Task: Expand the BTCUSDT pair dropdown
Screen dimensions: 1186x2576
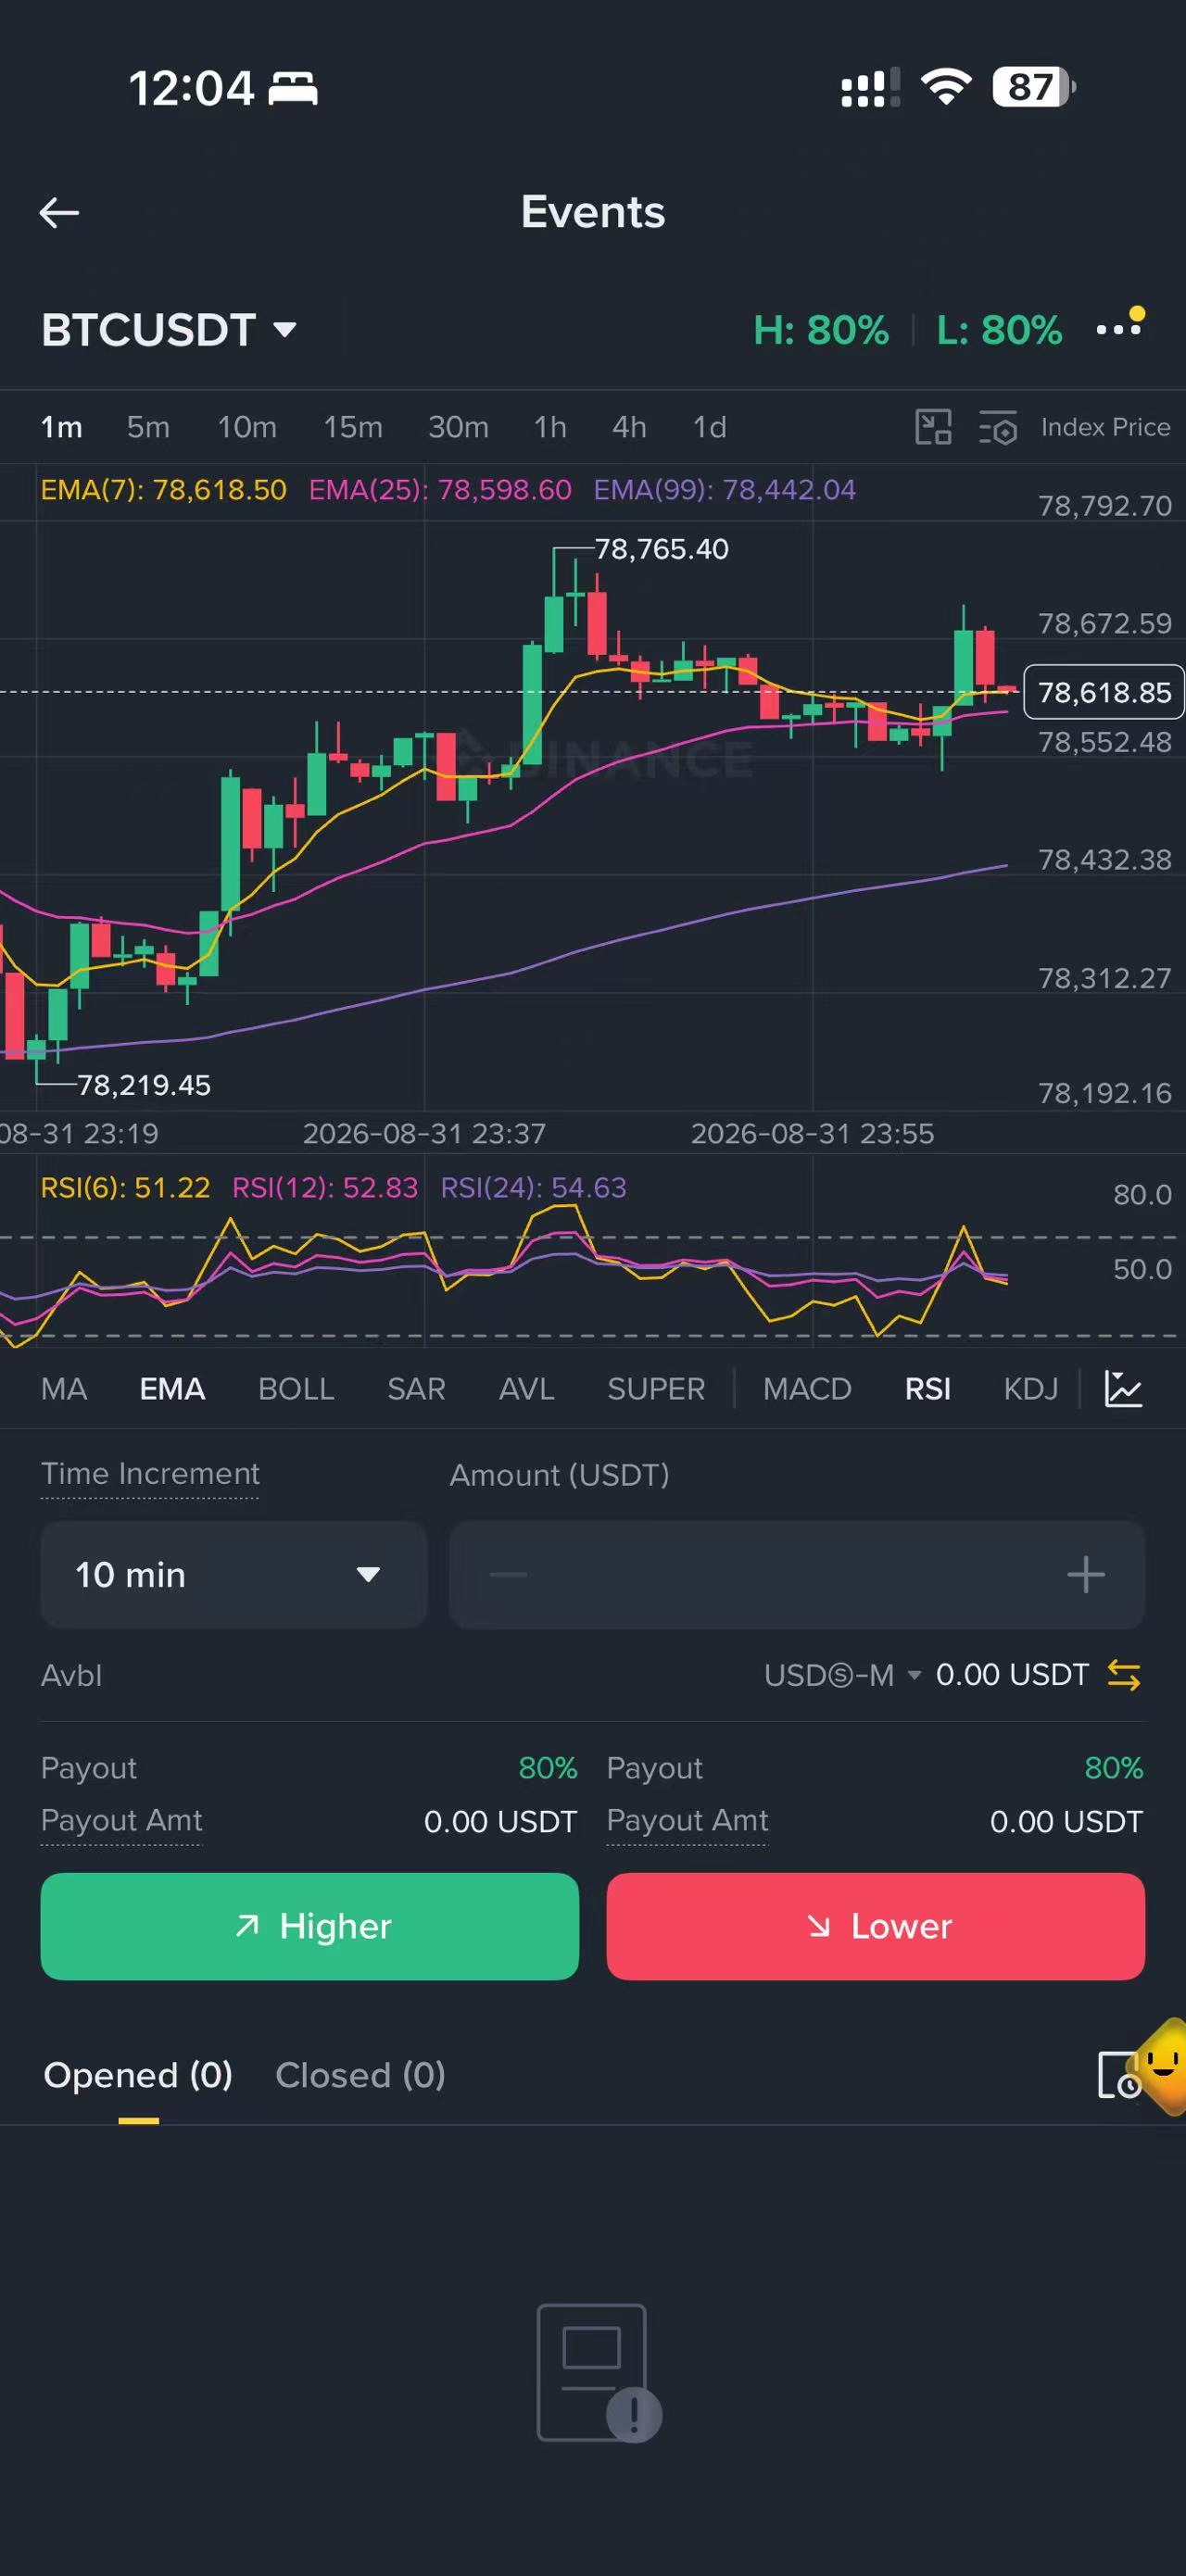Action: [169, 329]
